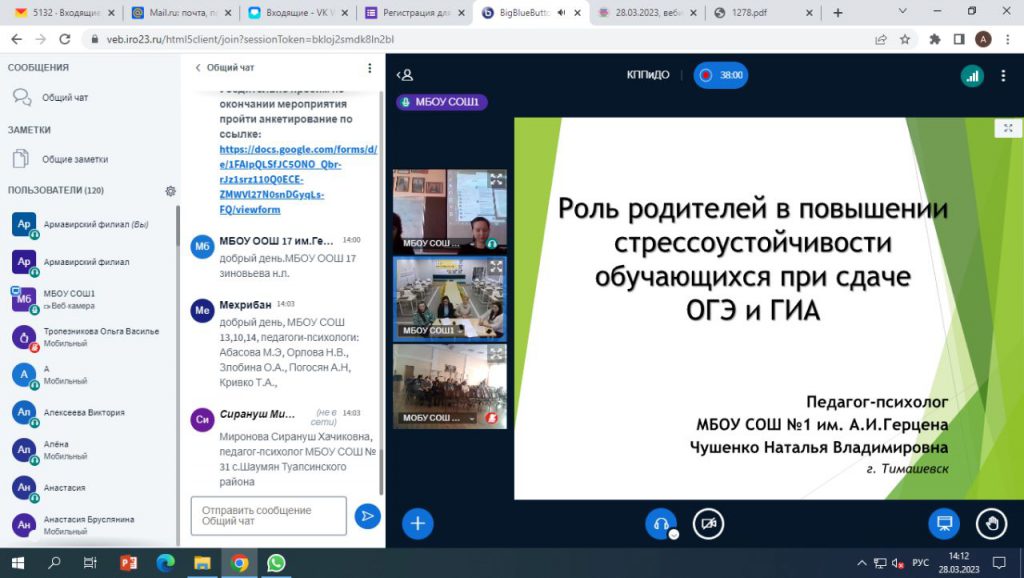Open WhatsApp from the Windows taskbar
This screenshot has width=1024, height=578.
pyautogui.click(x=276, y=563)
